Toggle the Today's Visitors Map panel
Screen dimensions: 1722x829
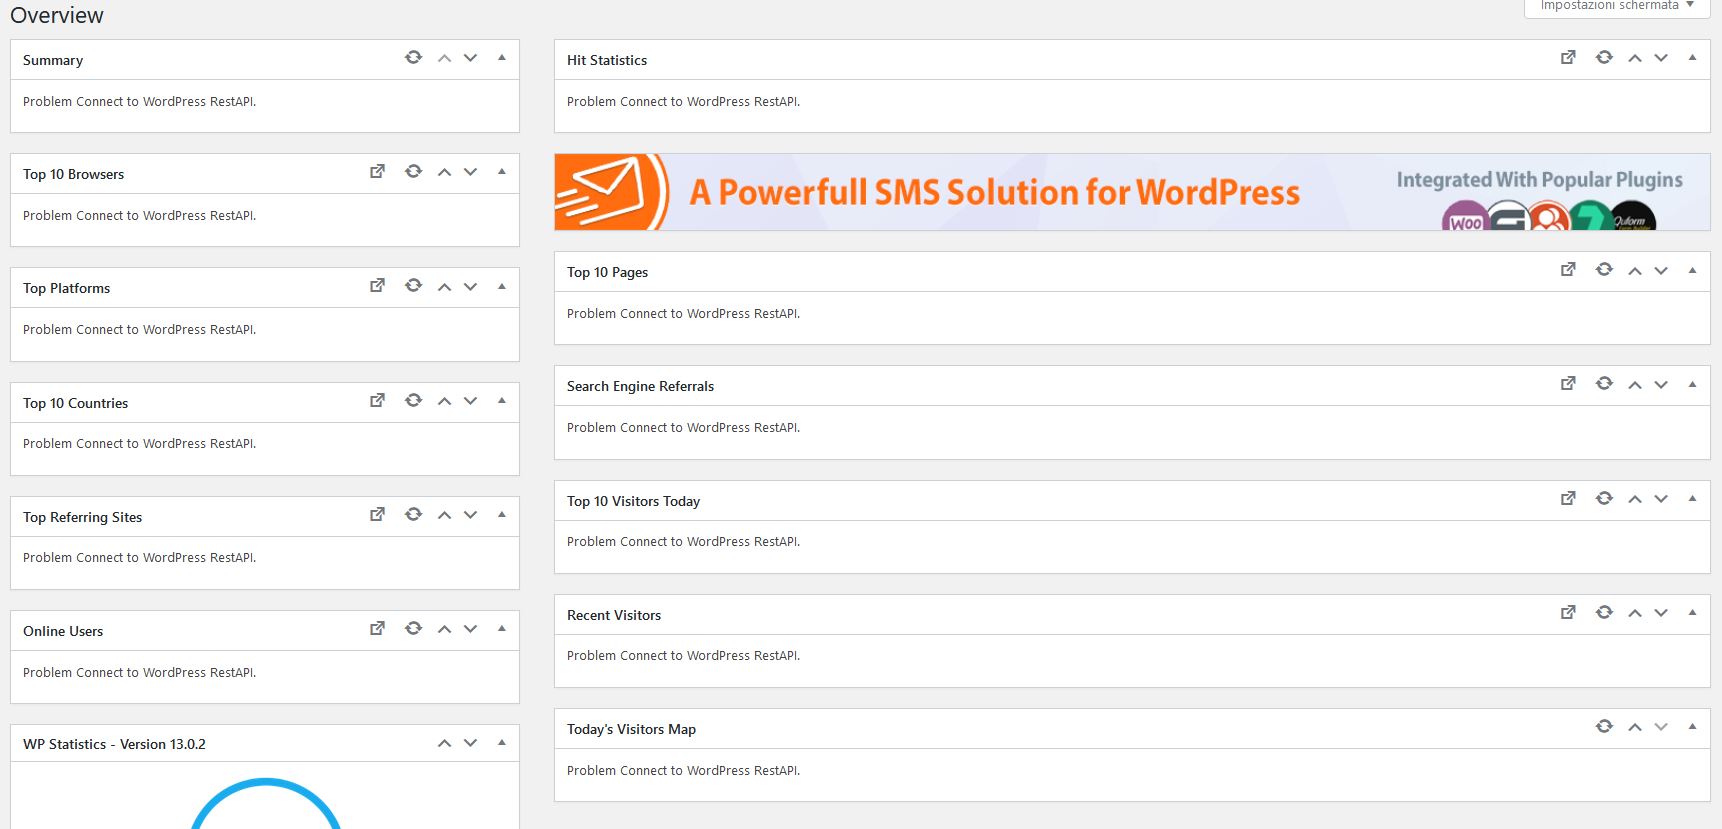click(1692, 727)
